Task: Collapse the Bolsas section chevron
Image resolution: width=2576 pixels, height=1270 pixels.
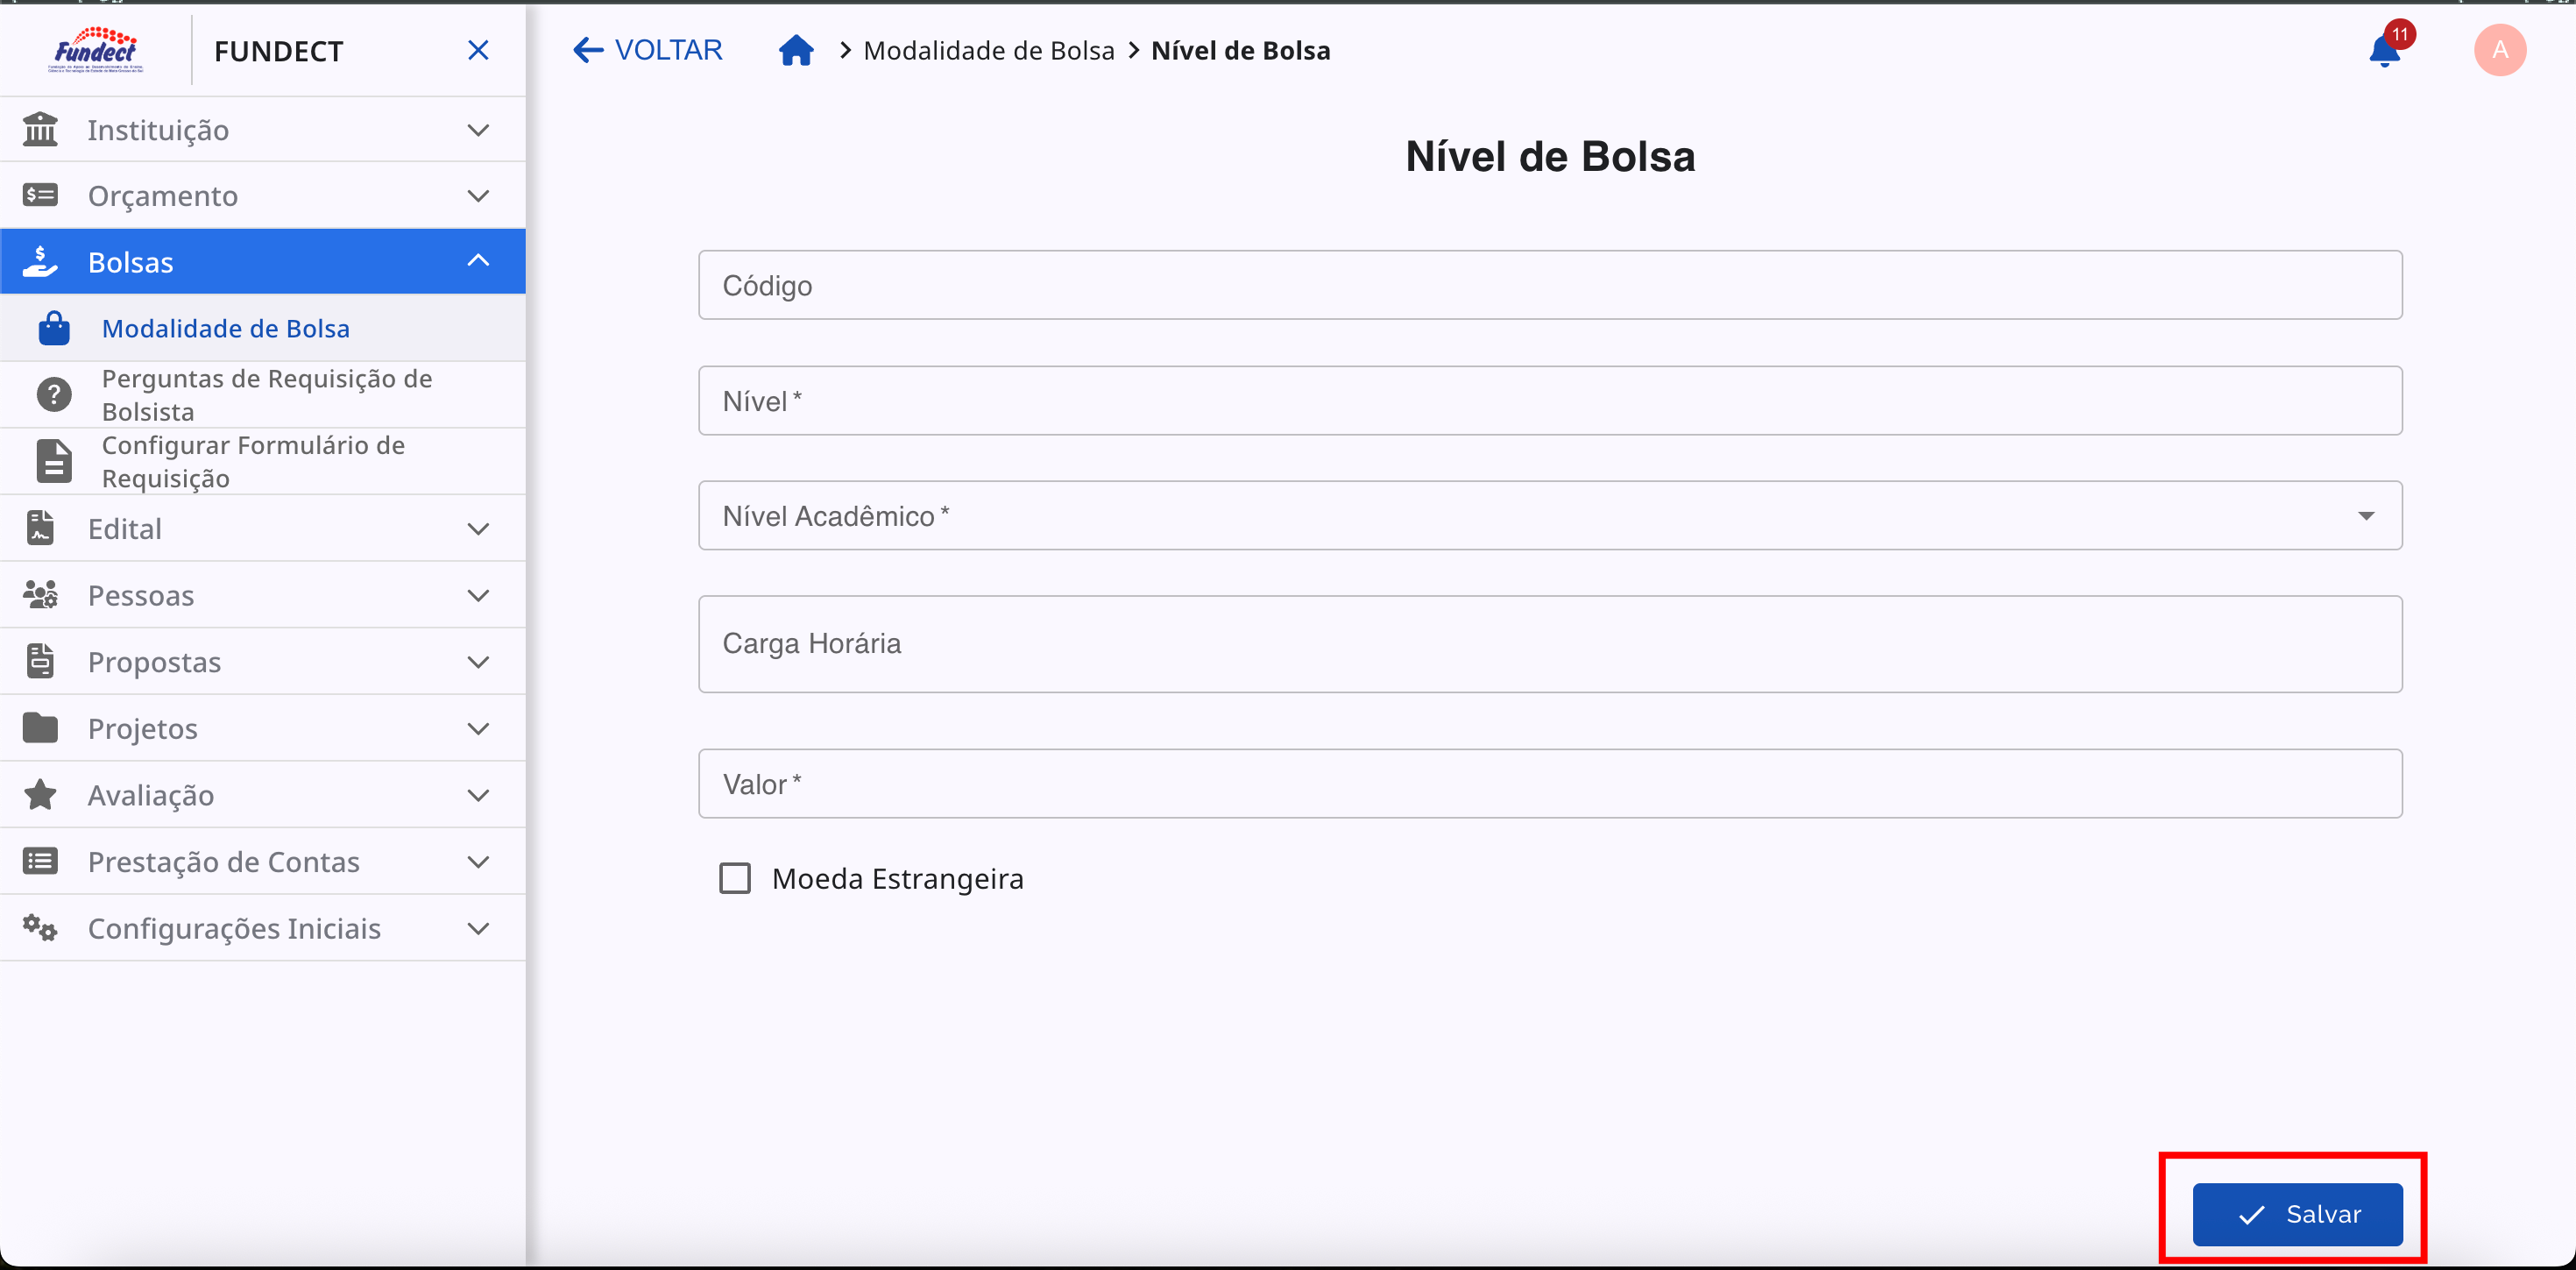Action: coord(478,261)
